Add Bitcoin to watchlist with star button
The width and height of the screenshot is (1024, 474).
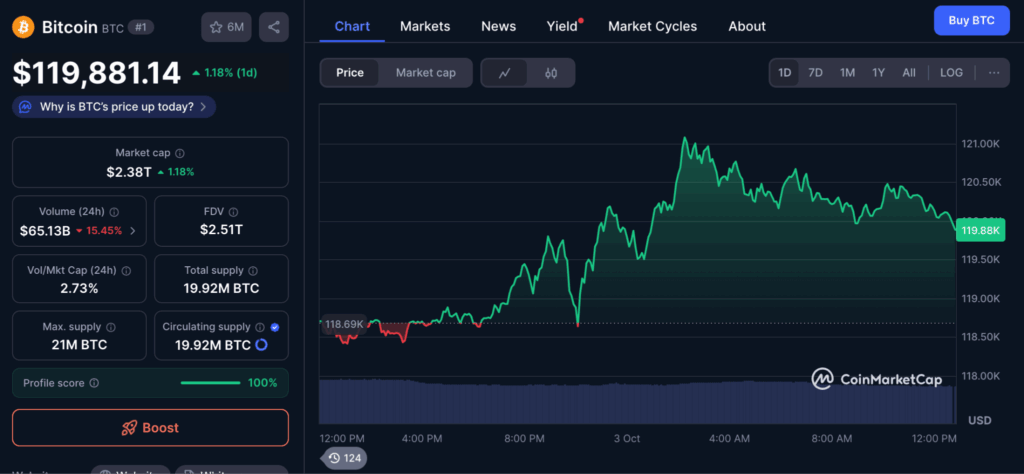tap(227, 27)
